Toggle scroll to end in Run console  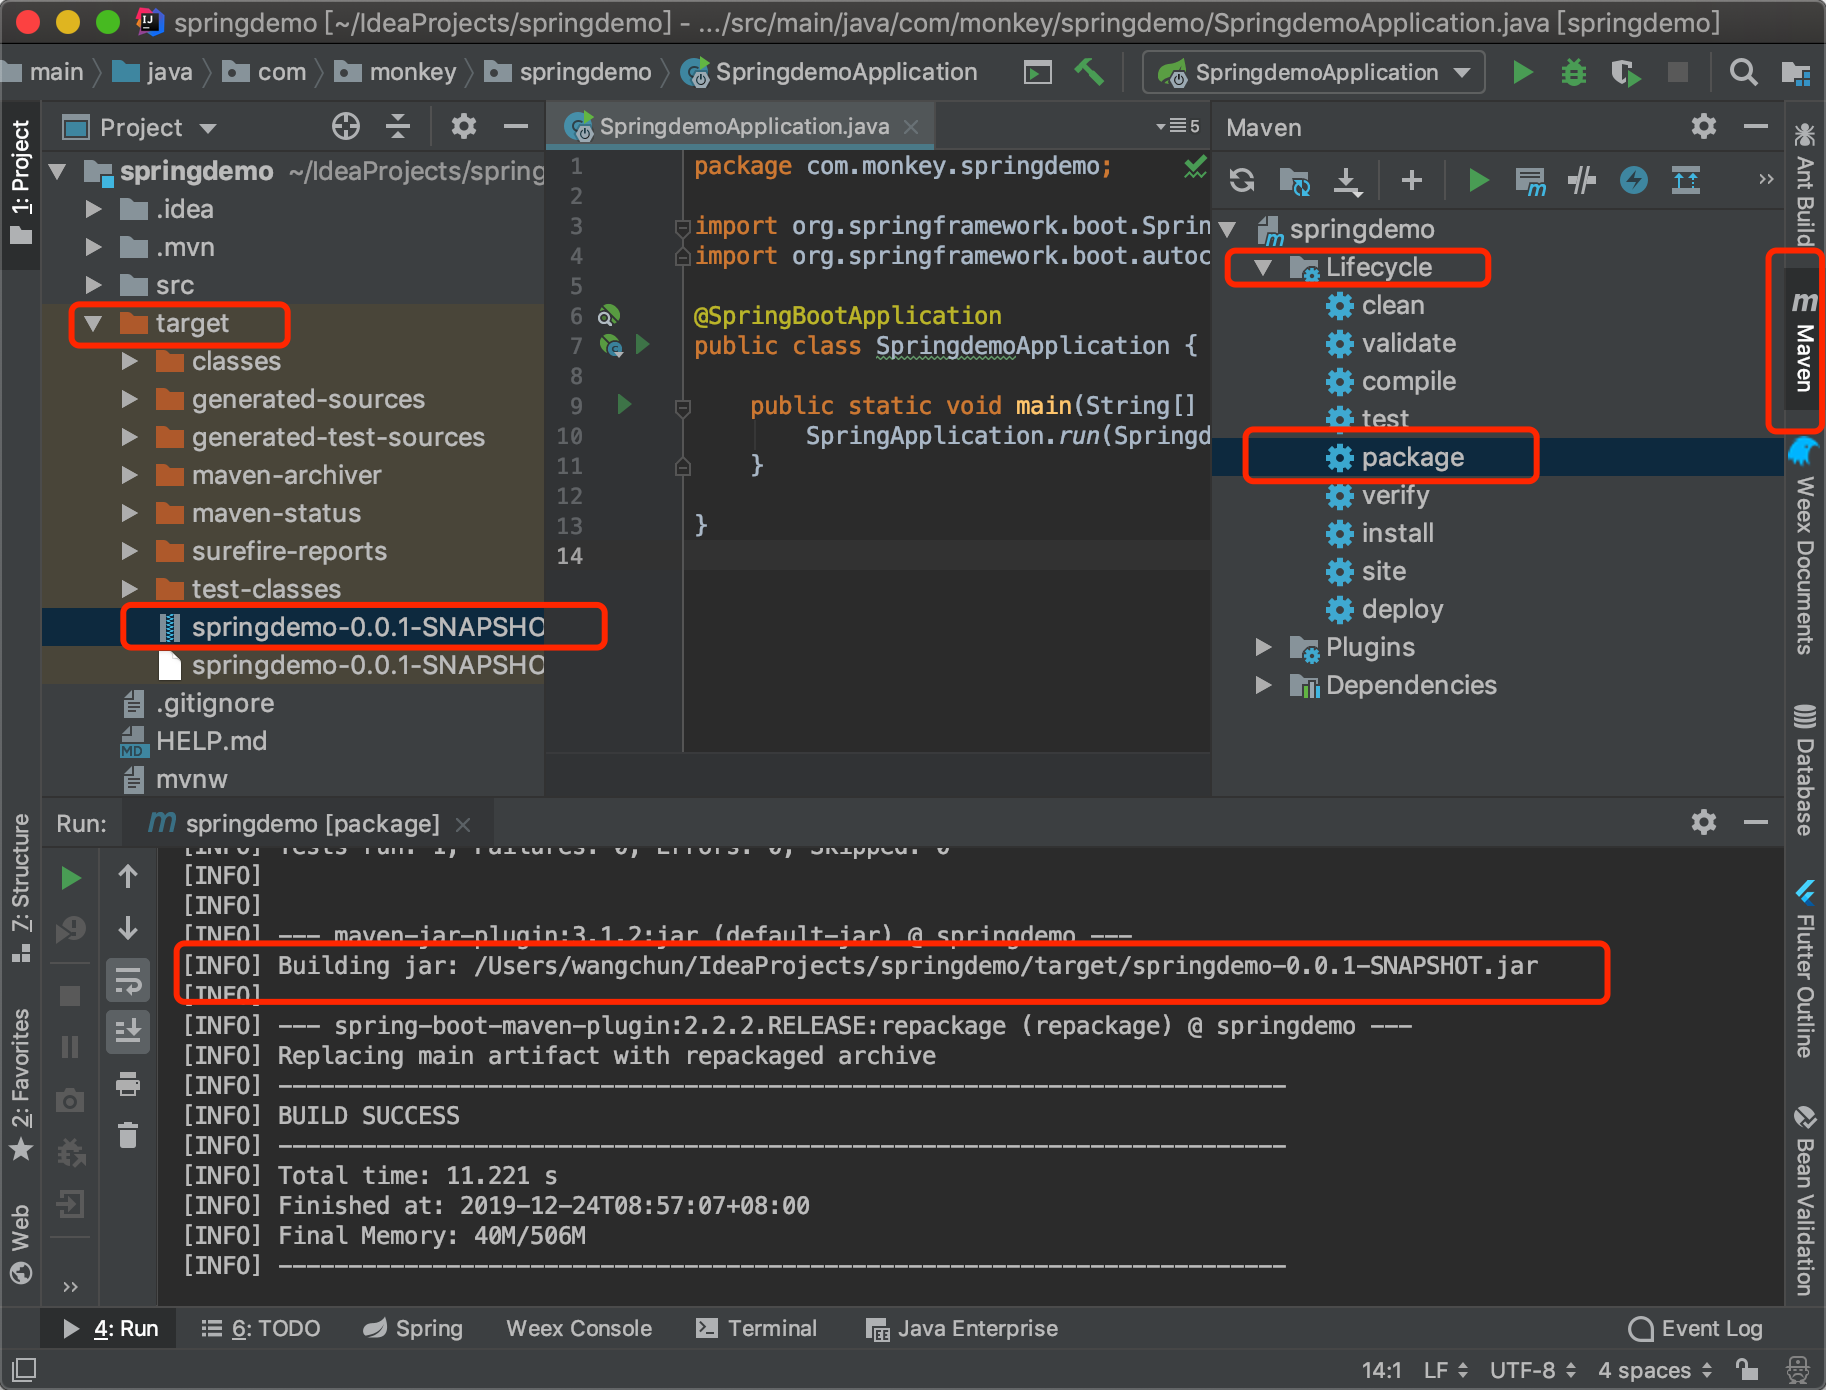coord(128,1032)
